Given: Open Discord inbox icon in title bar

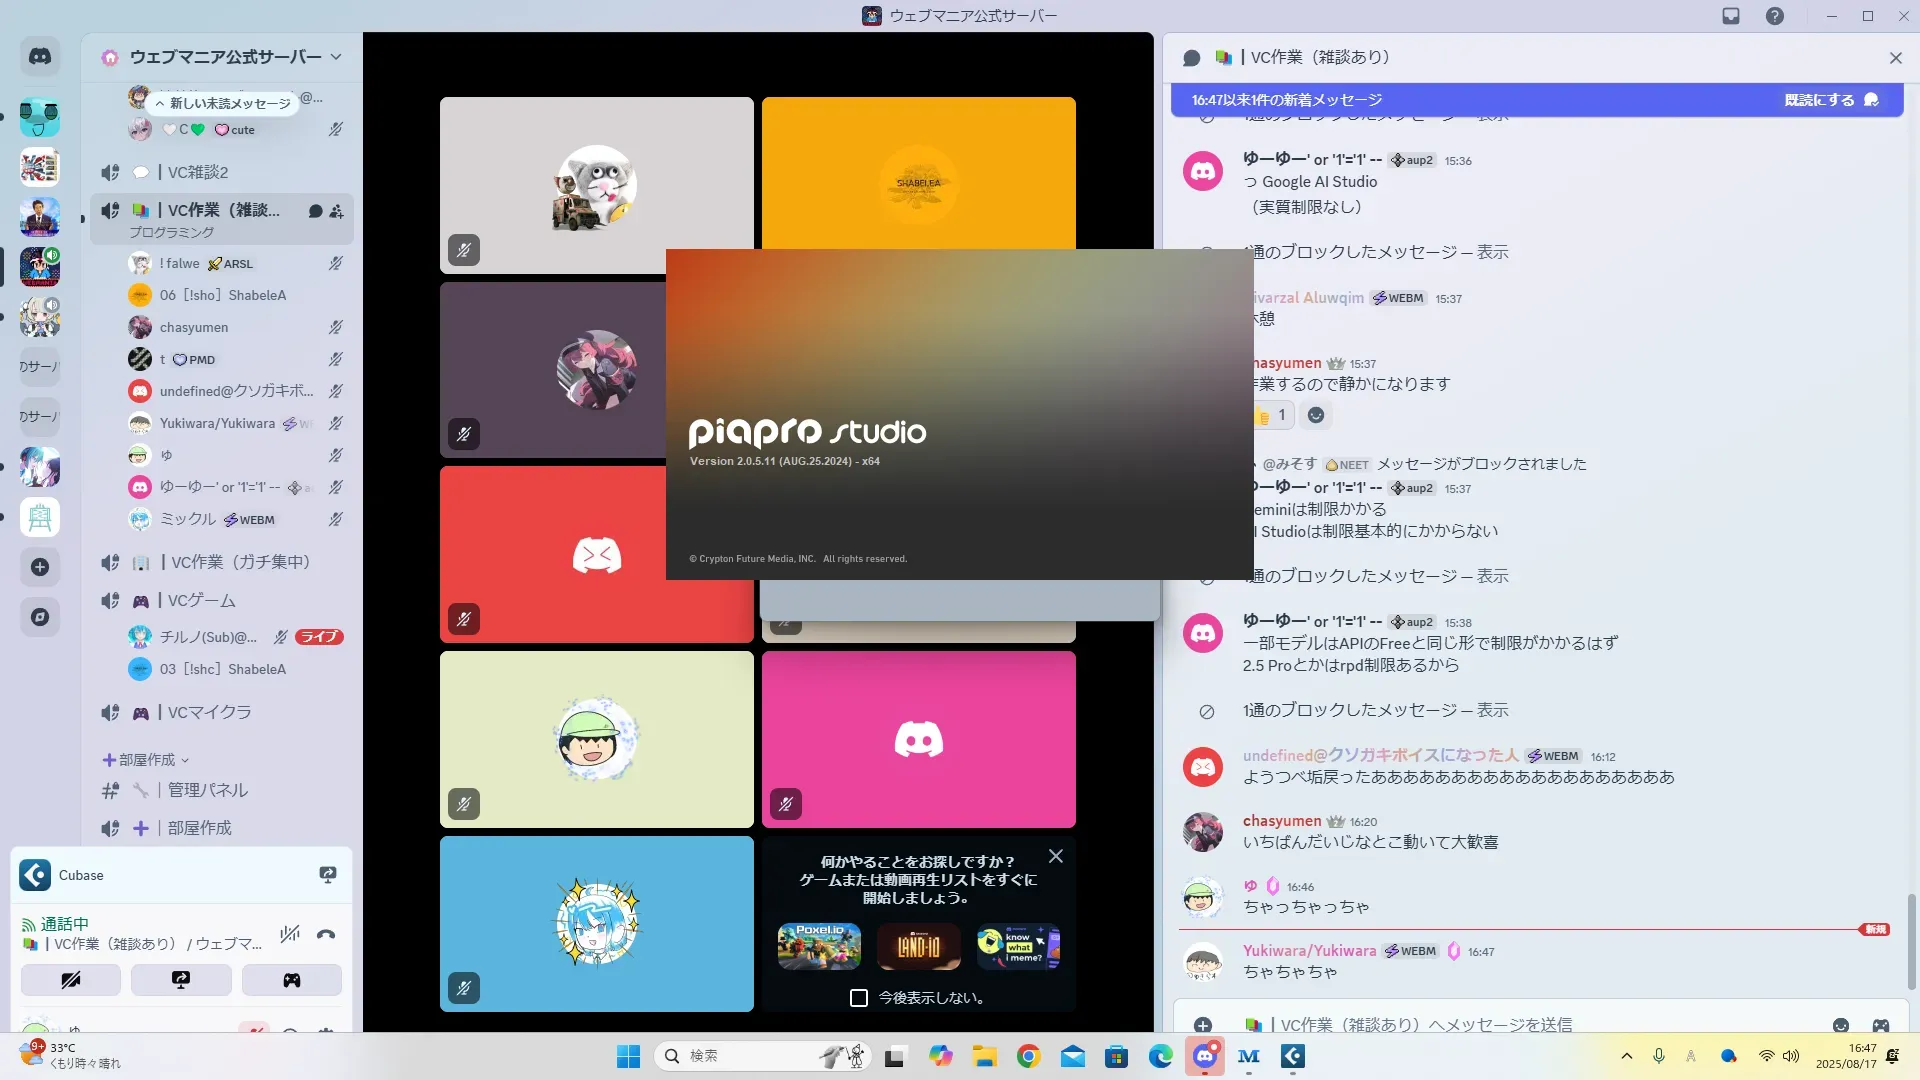Looking at the screenshot, I should pyautogui.click(x=1731, y=16).
